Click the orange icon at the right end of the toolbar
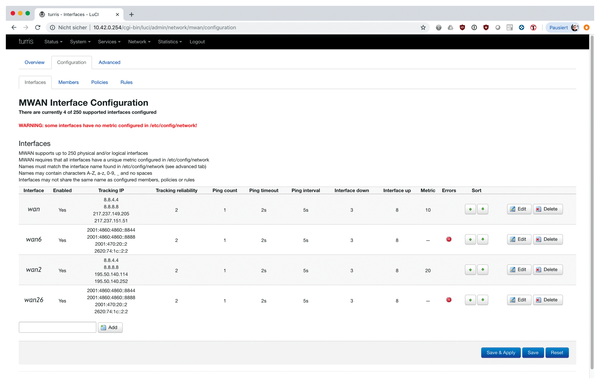This screenshot has width=600, height=384. tap(587, 28)
